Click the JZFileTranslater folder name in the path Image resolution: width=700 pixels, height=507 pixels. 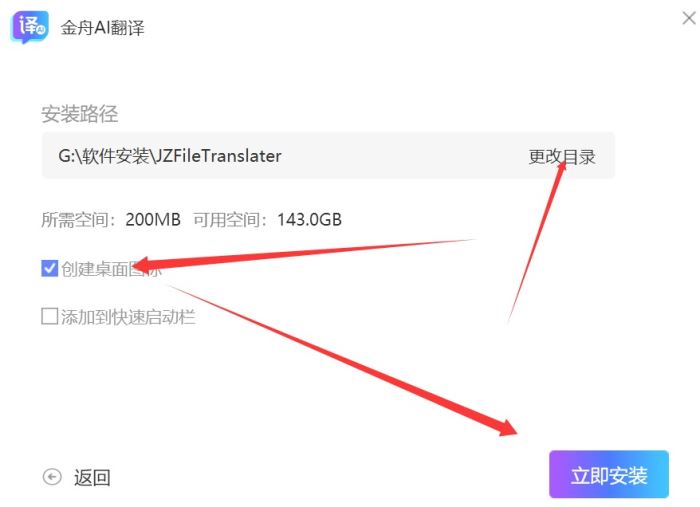217,156
